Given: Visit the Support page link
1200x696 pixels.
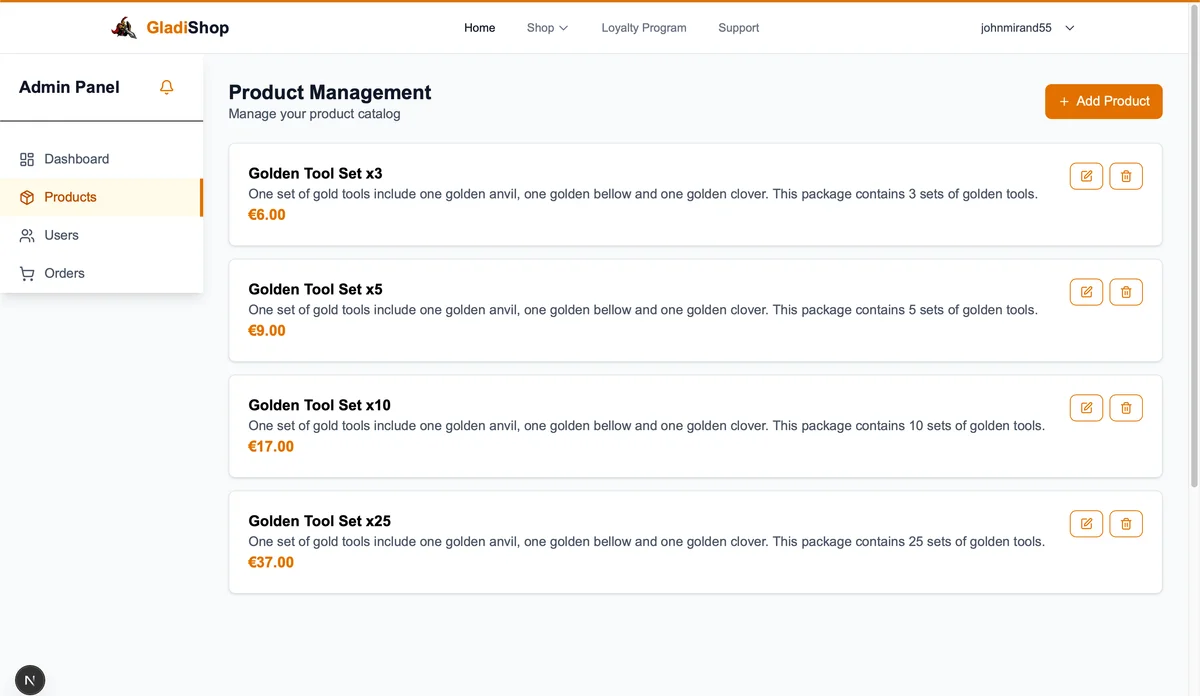Looking at the screenshot, I should [x=738, y=28].
